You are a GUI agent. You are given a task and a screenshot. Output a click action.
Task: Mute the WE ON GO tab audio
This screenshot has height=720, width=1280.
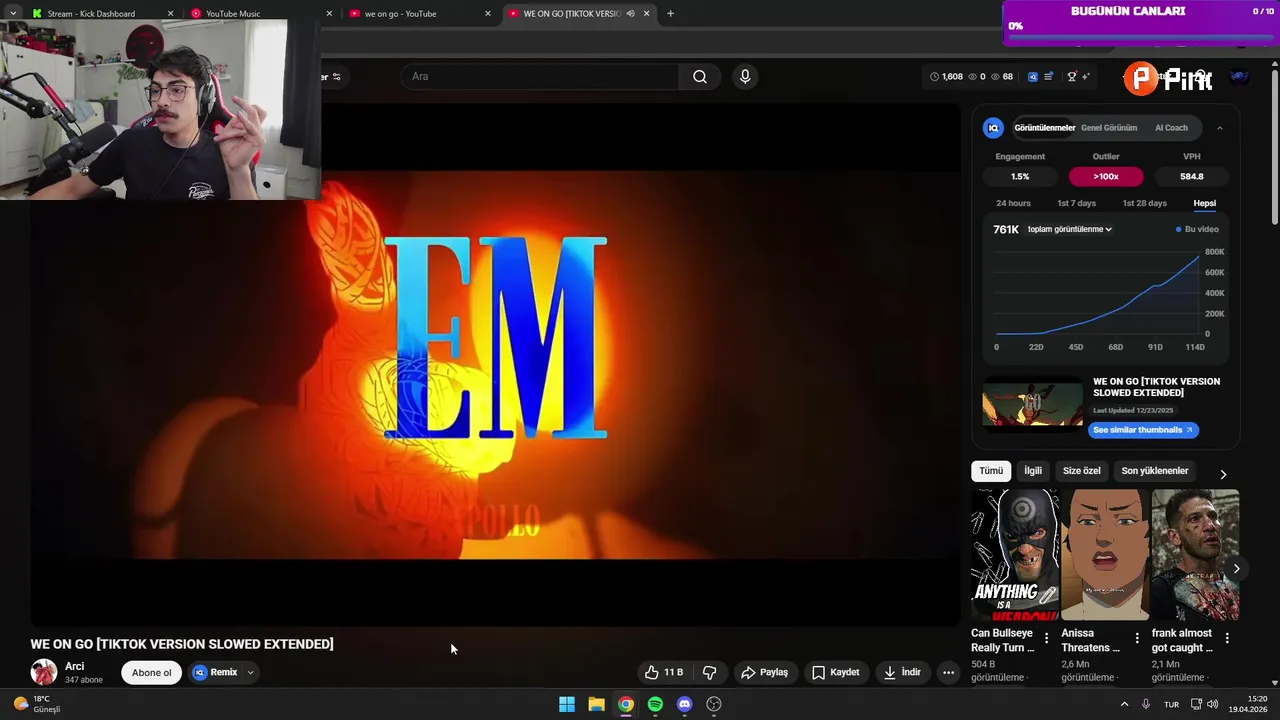pos(630,14)
